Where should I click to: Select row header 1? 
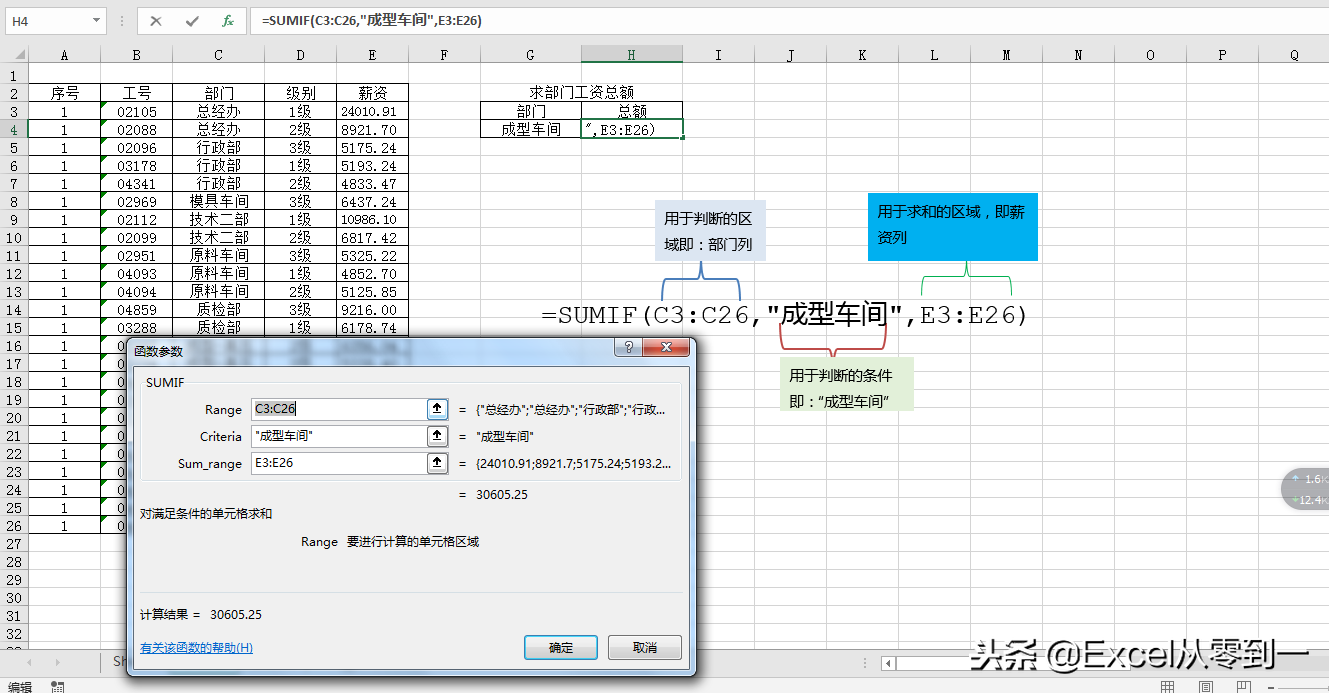pyautogui.click(x=14, y=75)
